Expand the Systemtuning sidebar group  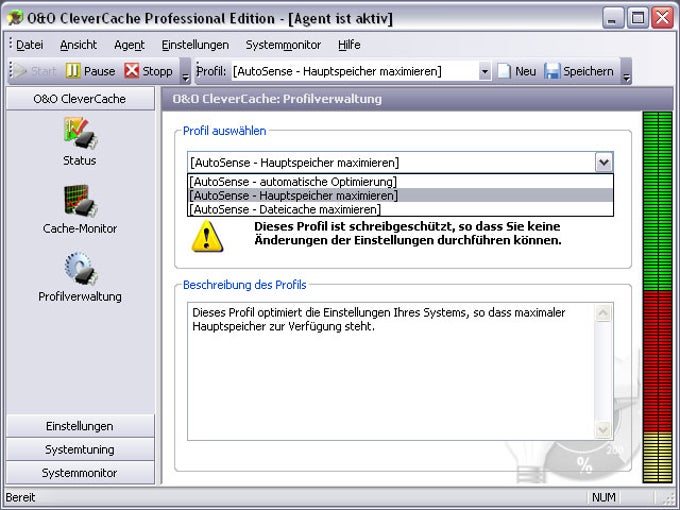80,449
